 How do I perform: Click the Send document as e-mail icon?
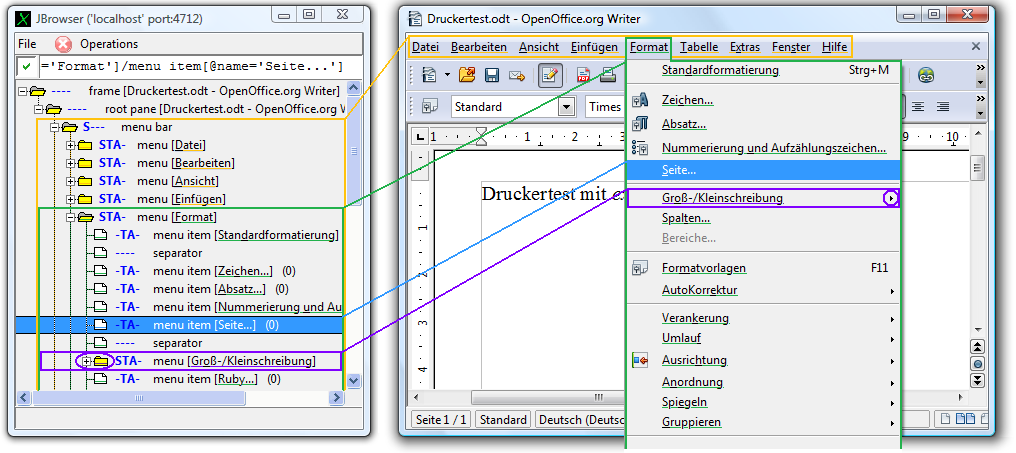coord(517,75)
